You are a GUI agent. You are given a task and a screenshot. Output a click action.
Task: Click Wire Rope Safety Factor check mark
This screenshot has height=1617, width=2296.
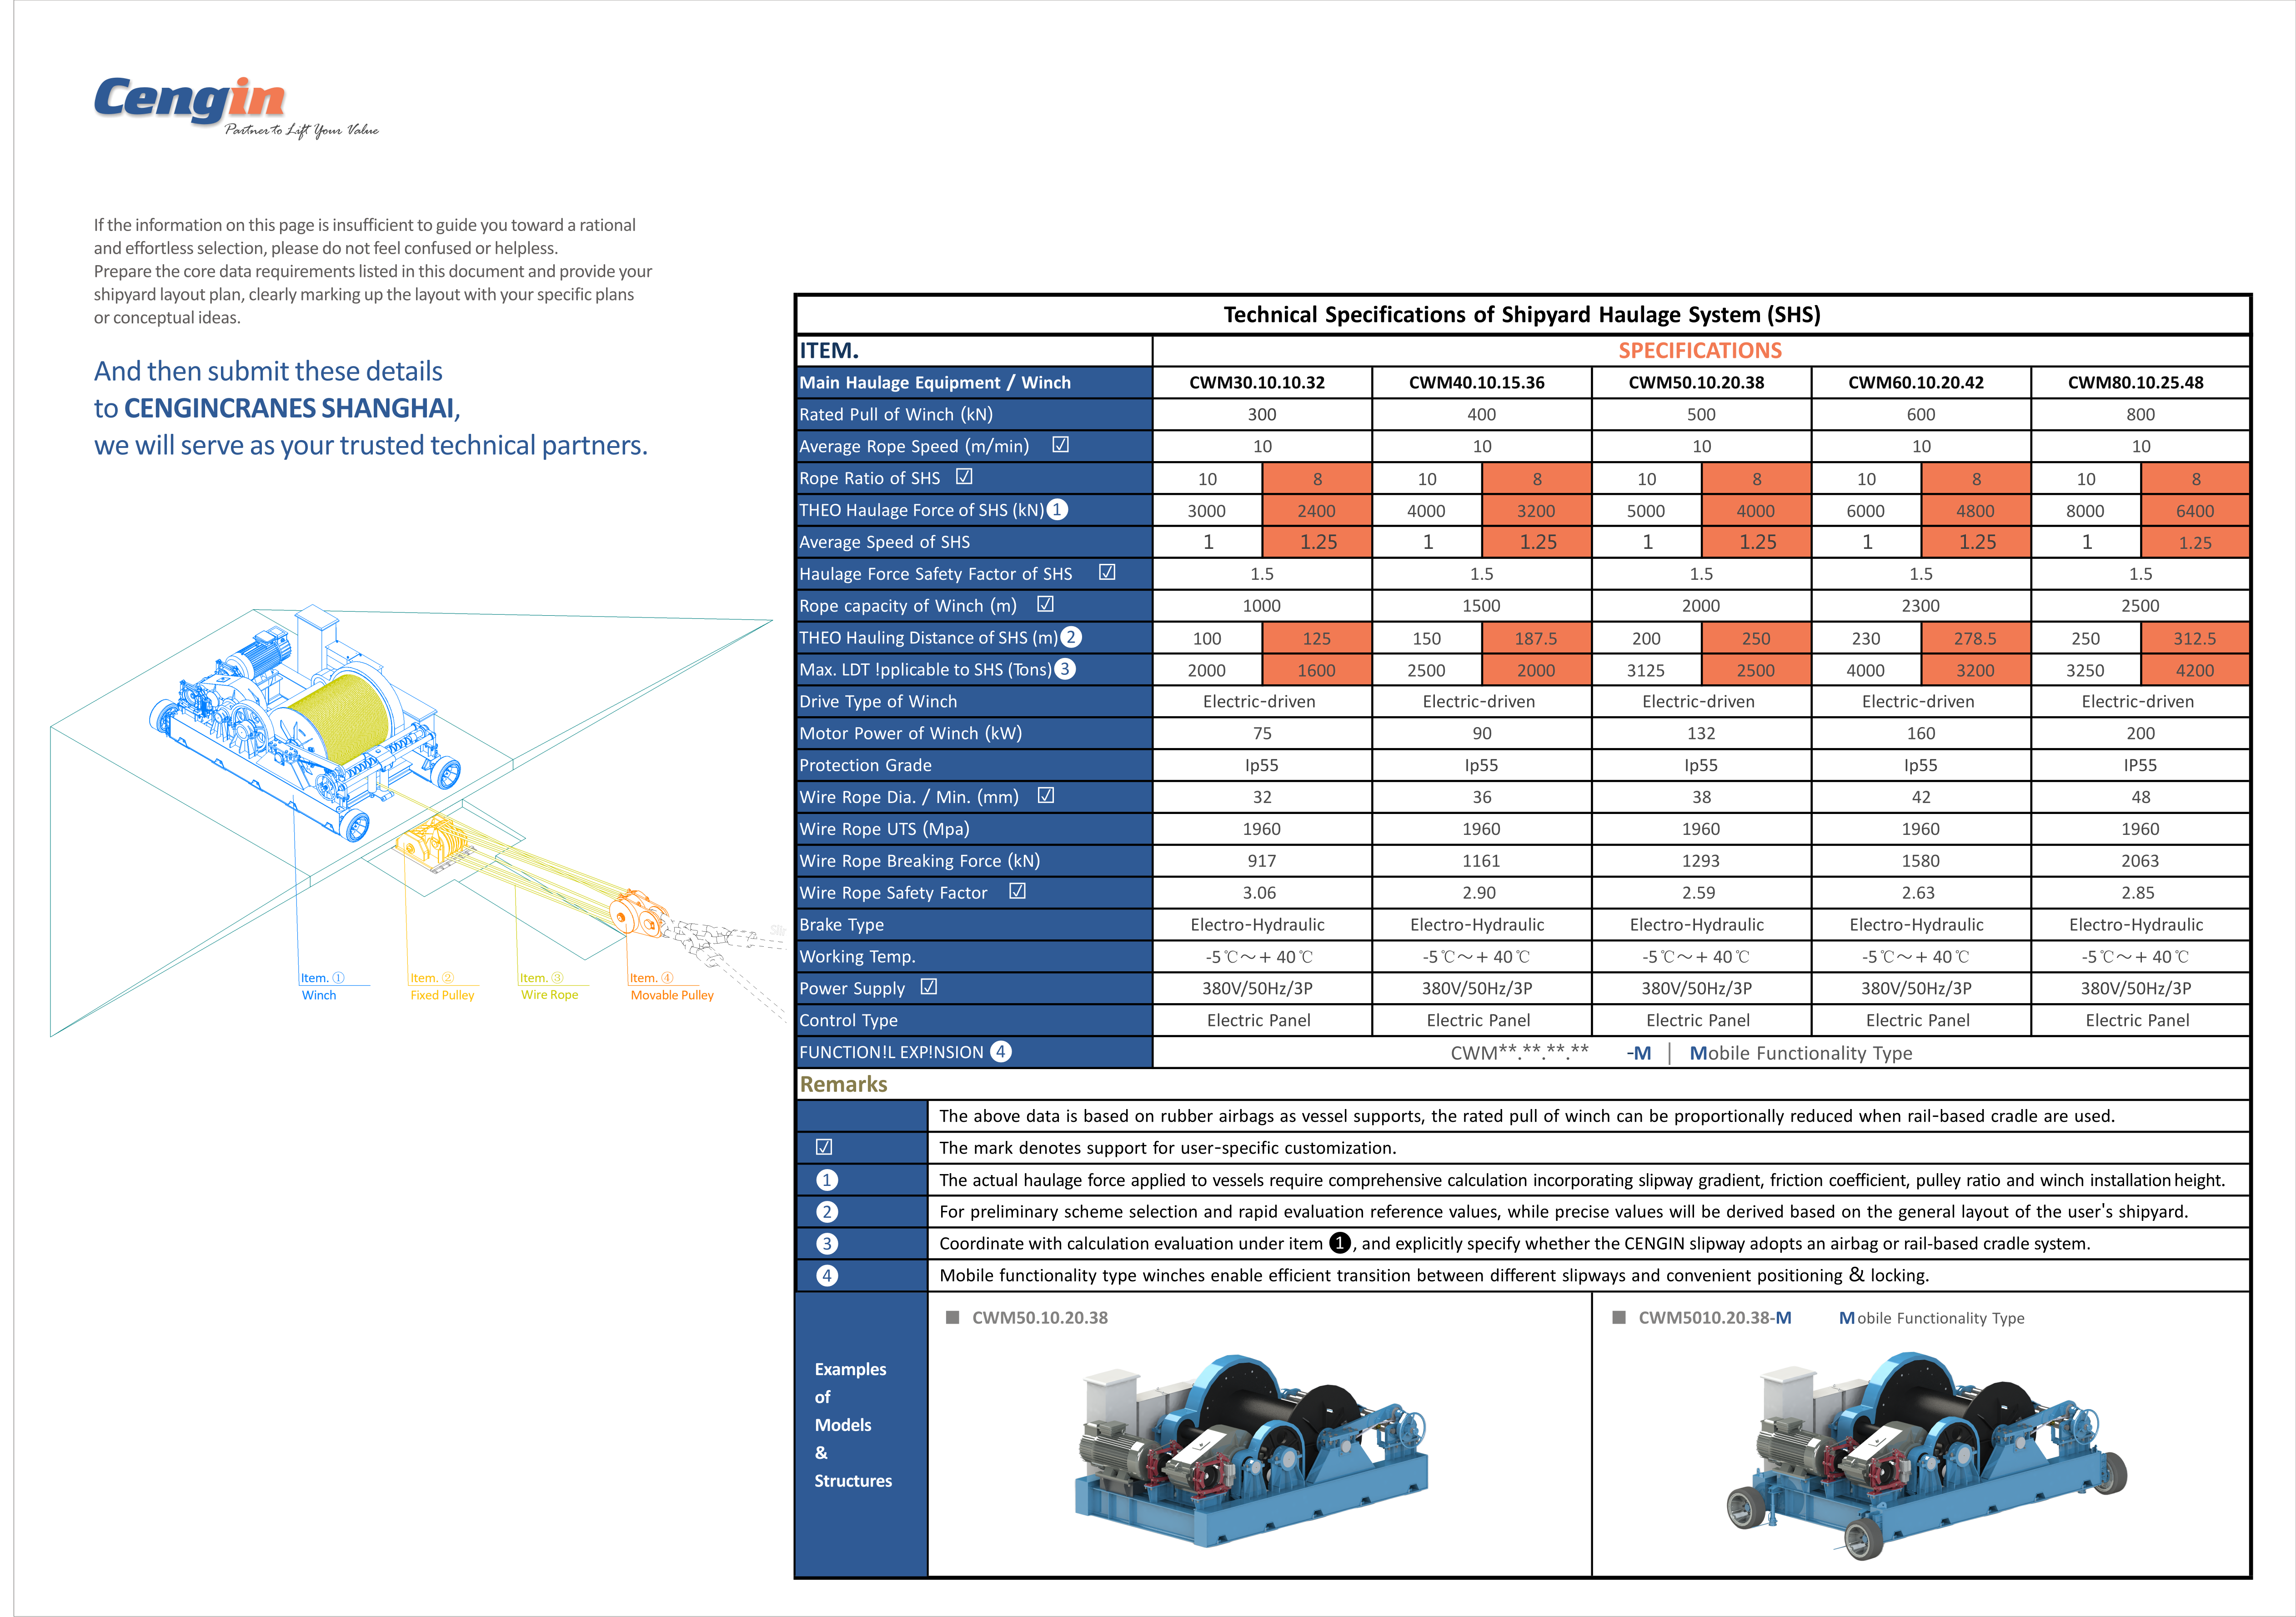[x=1018, y=891]
